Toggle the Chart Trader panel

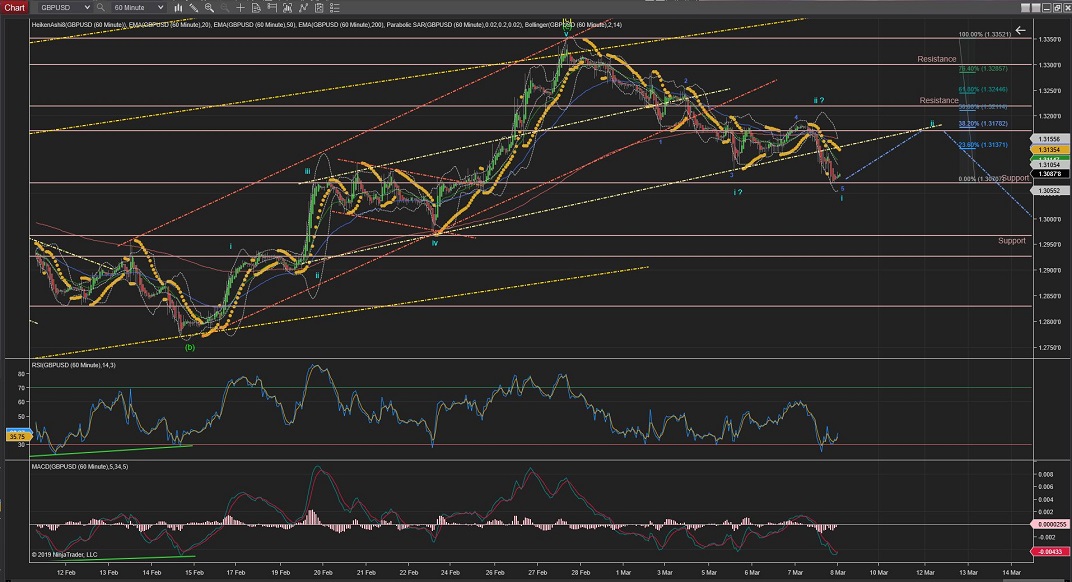coord(272,7)
